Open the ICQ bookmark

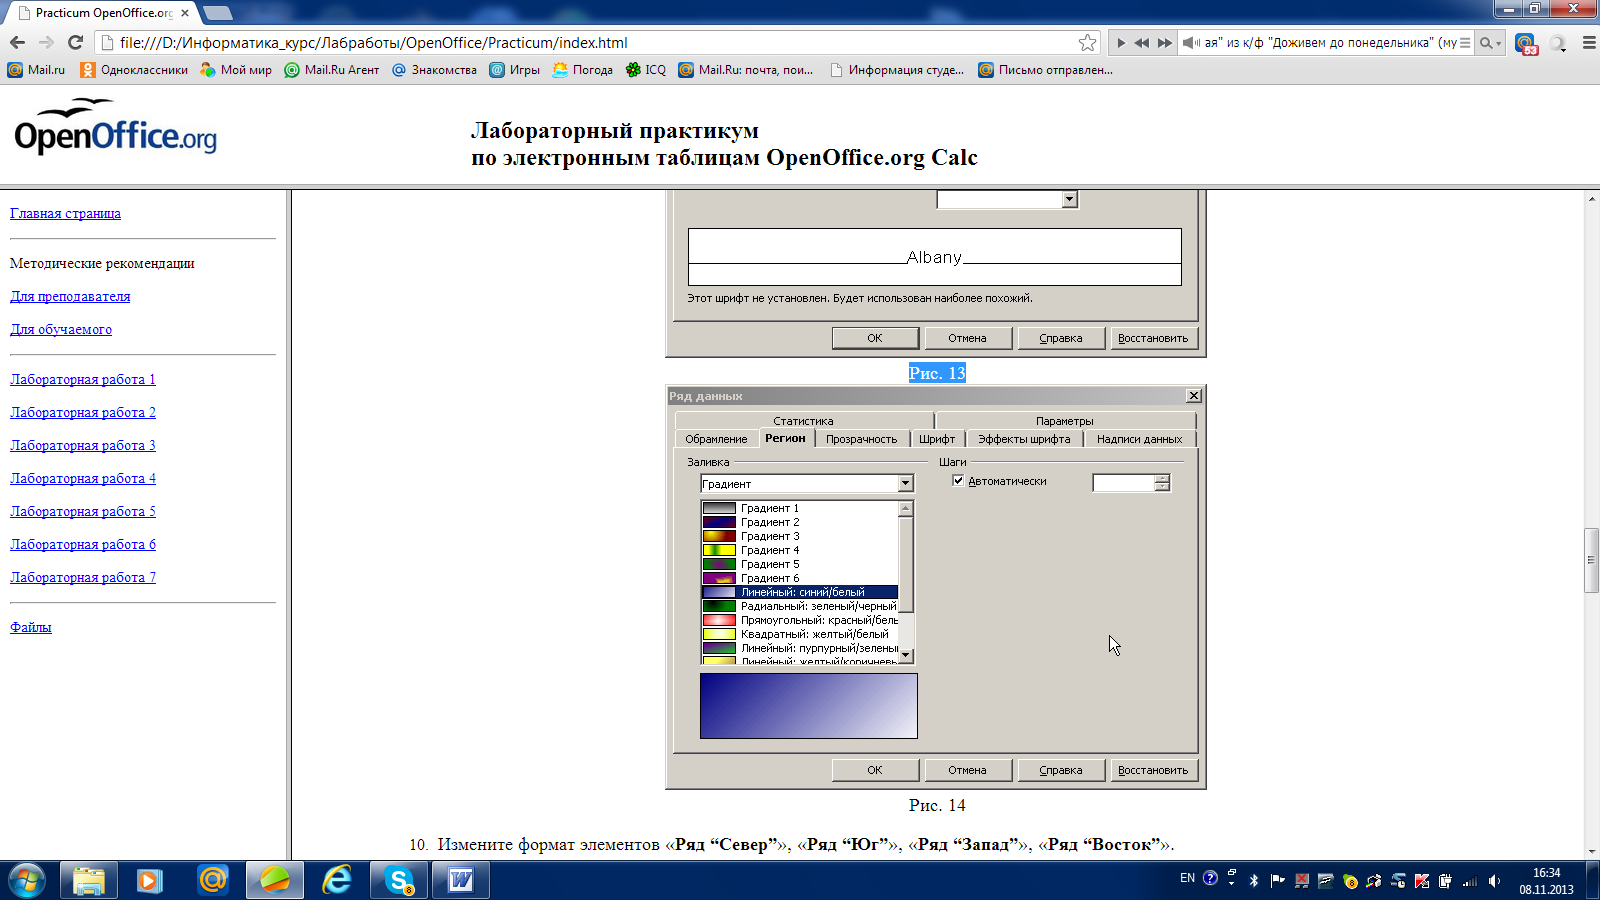(x=645, y=70)
